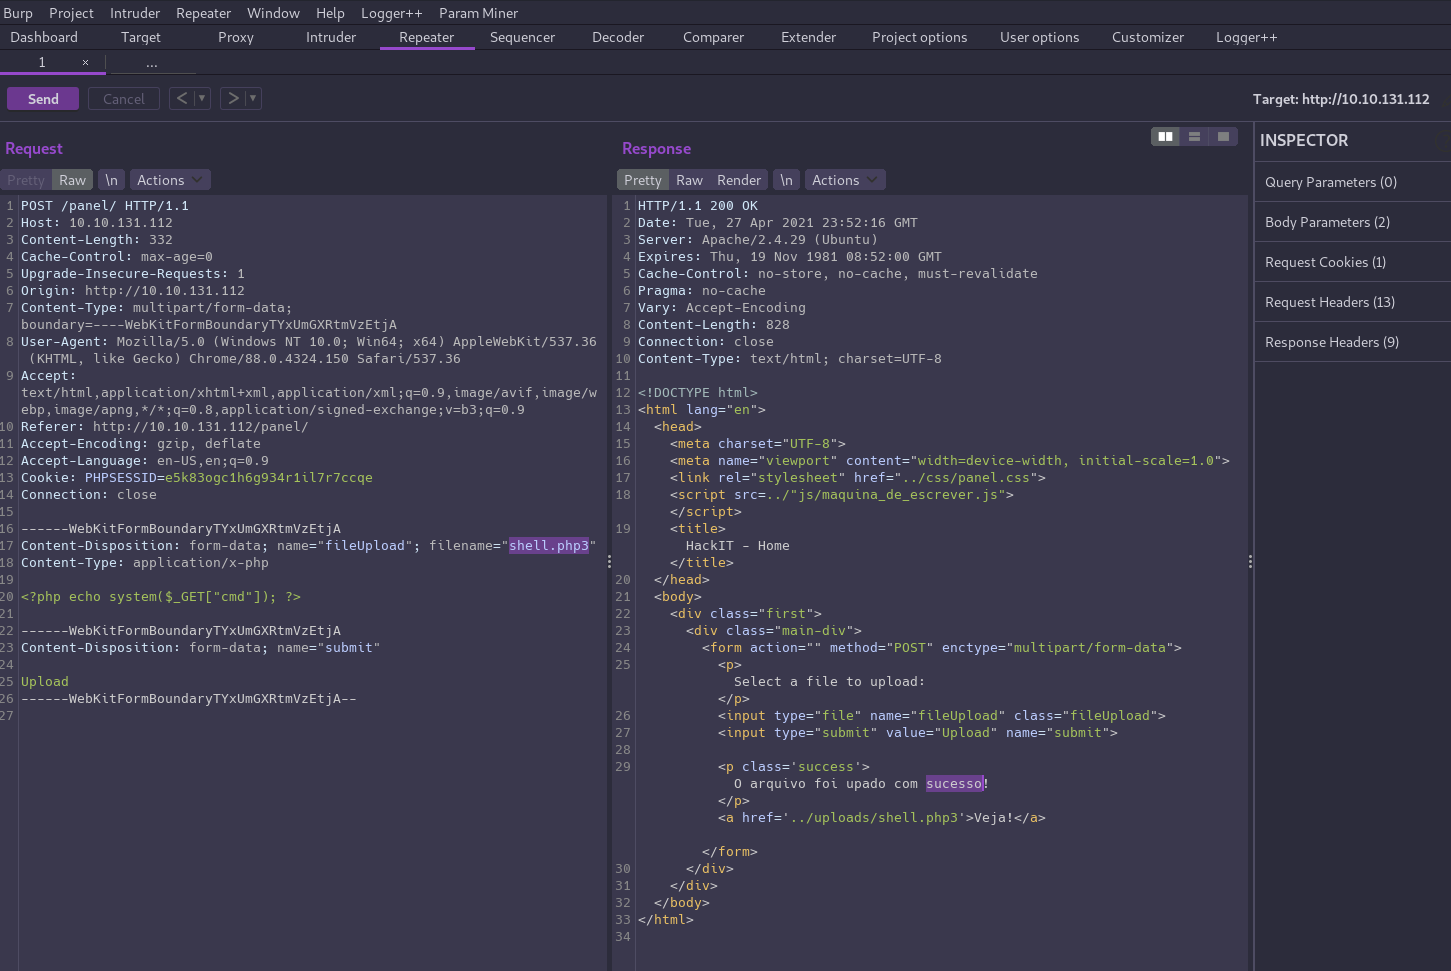
Task: Toggle non-printing \n characters in Response pane
Action: click(786, 180)
